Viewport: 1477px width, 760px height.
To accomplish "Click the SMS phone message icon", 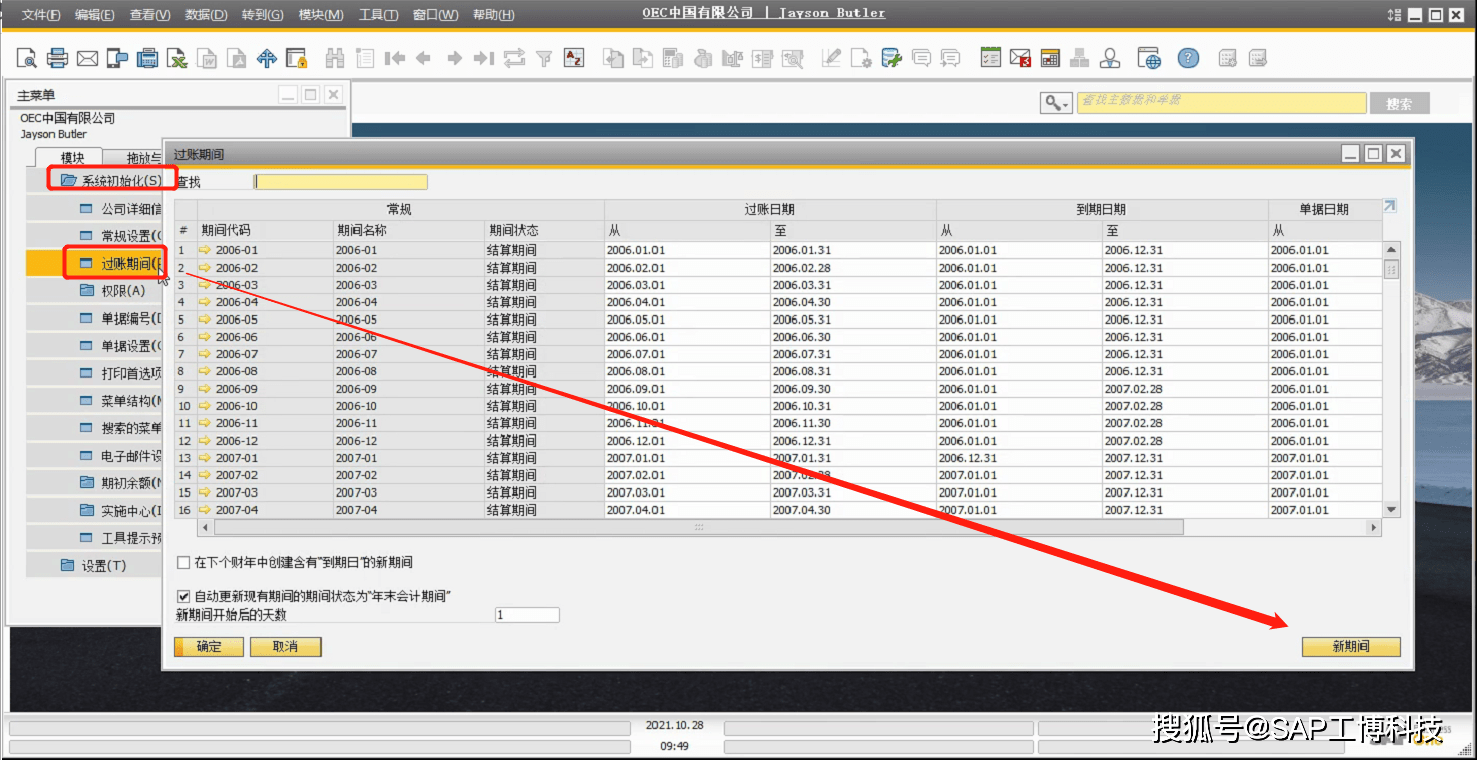I will click(117, 58).
